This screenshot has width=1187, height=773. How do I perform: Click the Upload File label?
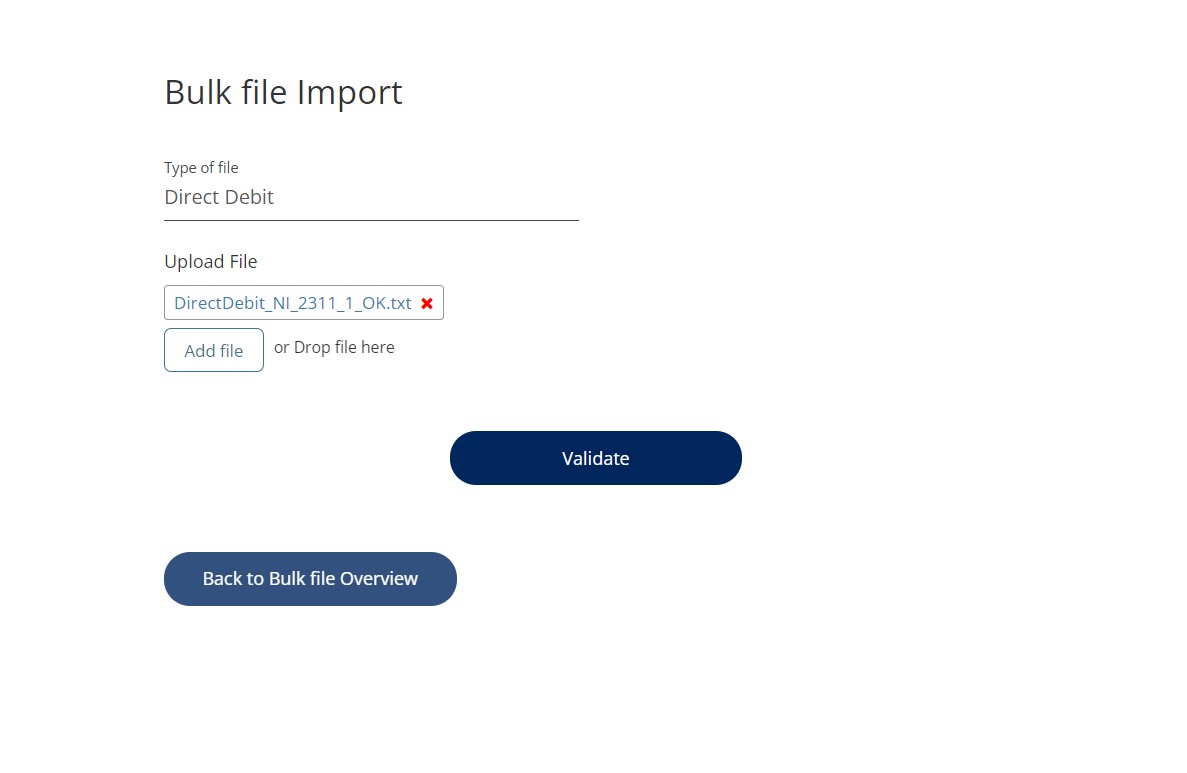point(210,262)
